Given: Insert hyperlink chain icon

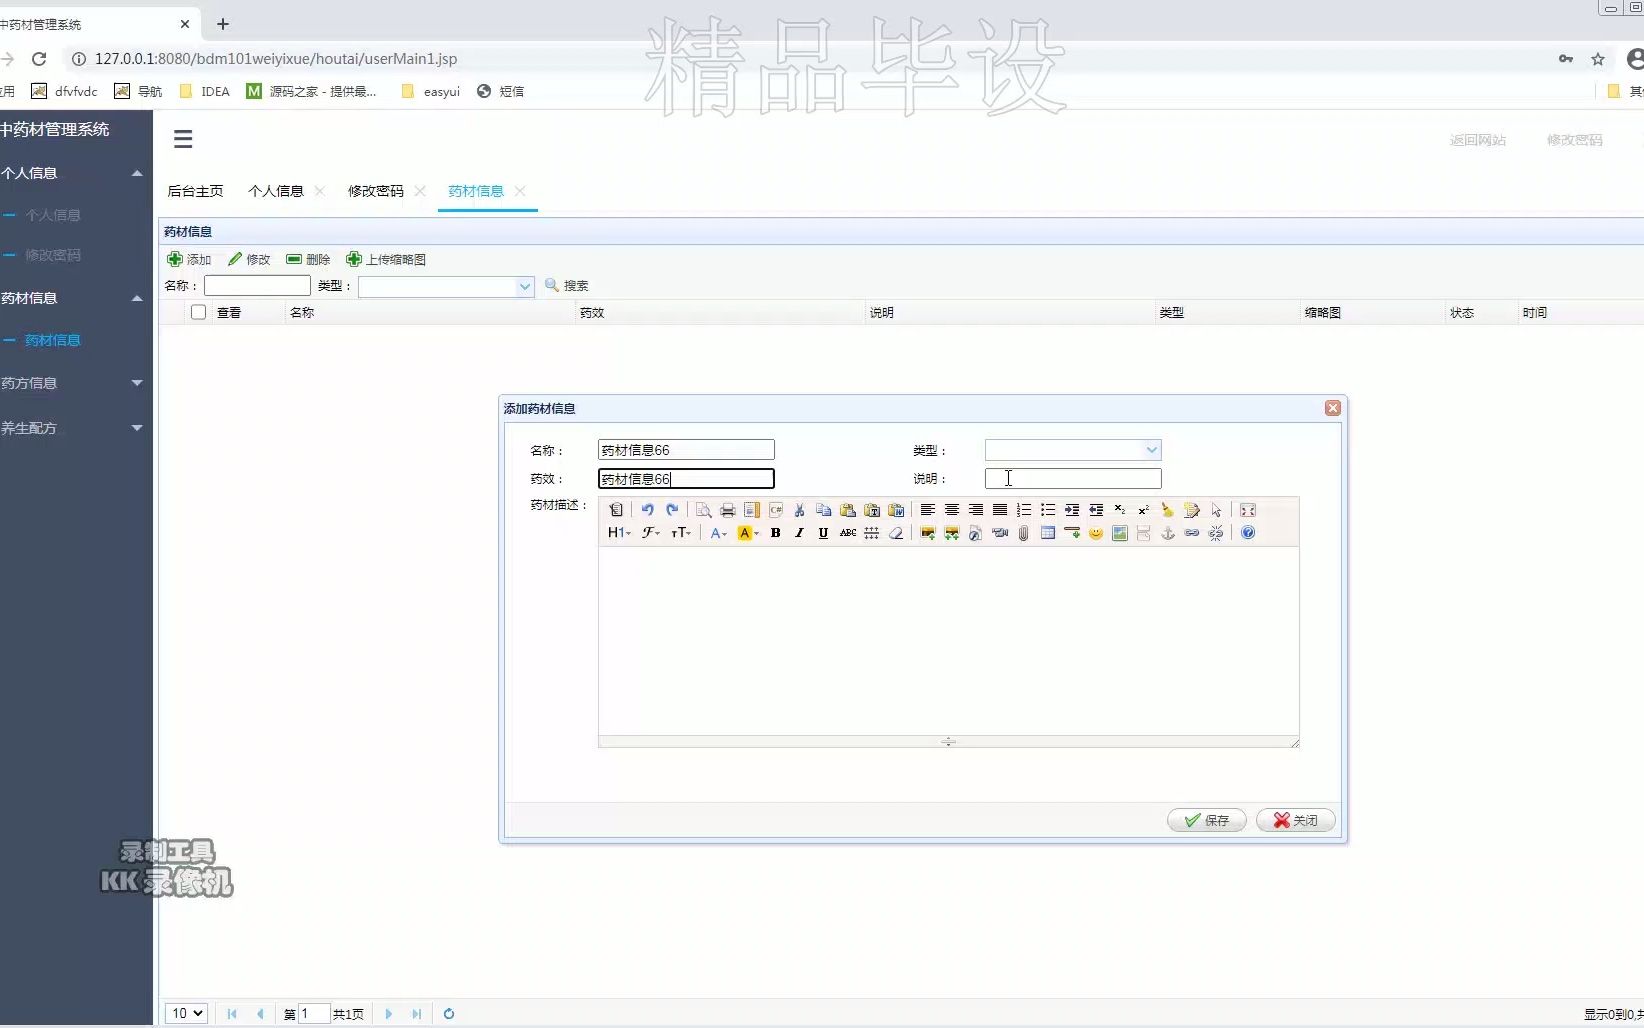Looking at the screenshot, I should (1191, 533).
